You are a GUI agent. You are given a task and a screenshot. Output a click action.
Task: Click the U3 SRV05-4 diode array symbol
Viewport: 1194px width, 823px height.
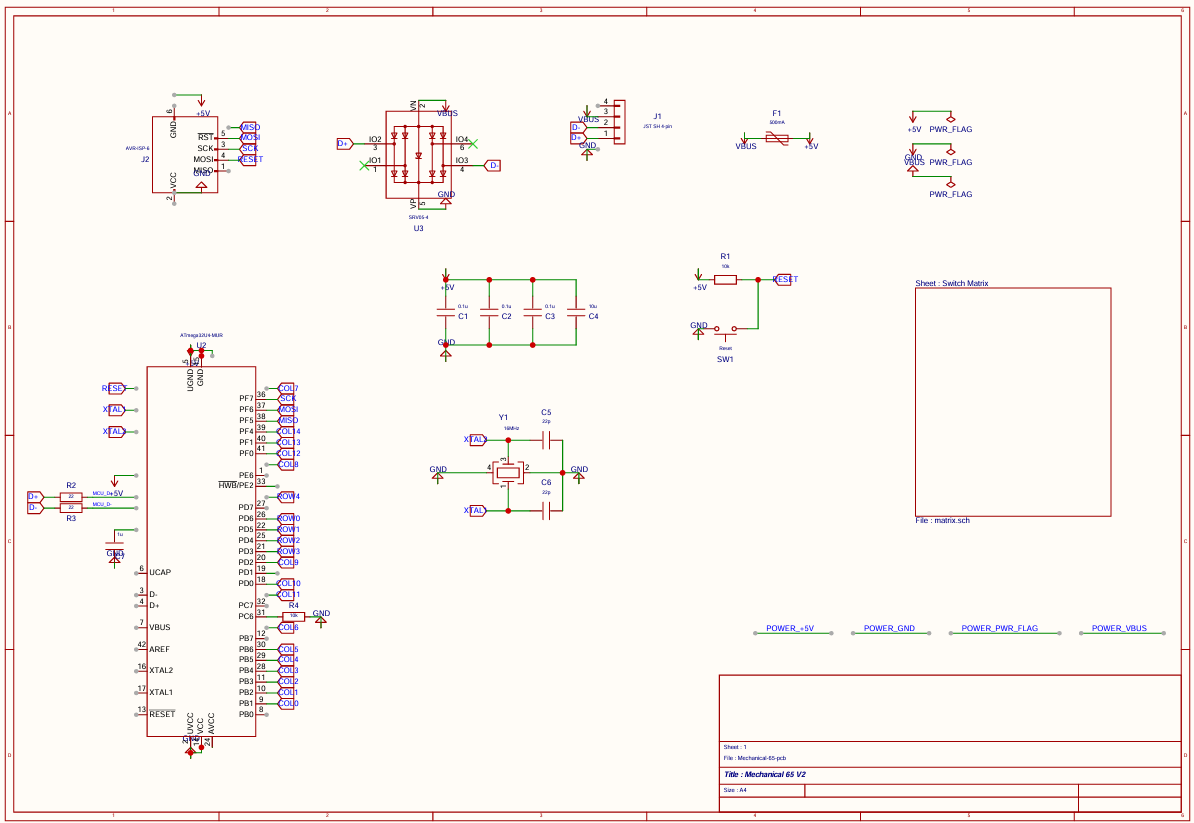coord(418,155)
